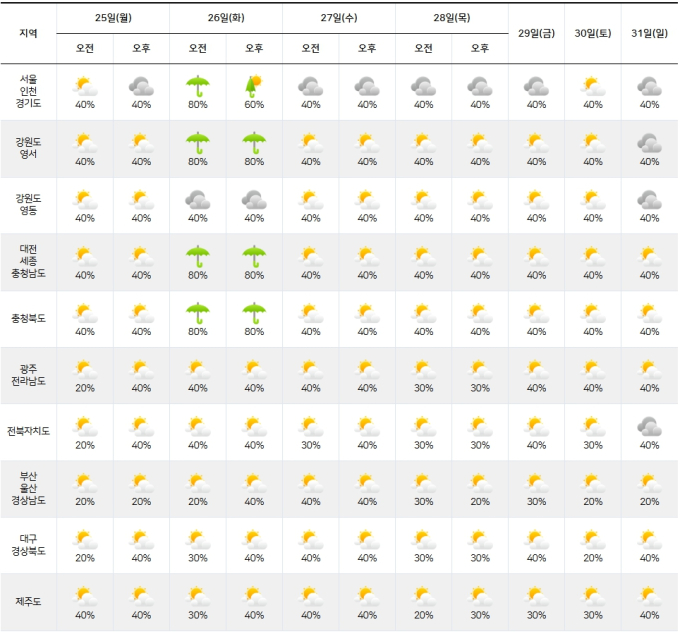The width and height of the screenshot is (680, 634).
Task: Click the 20% value for 대구 경상북도 on 25일 오전
Action: 85,558
